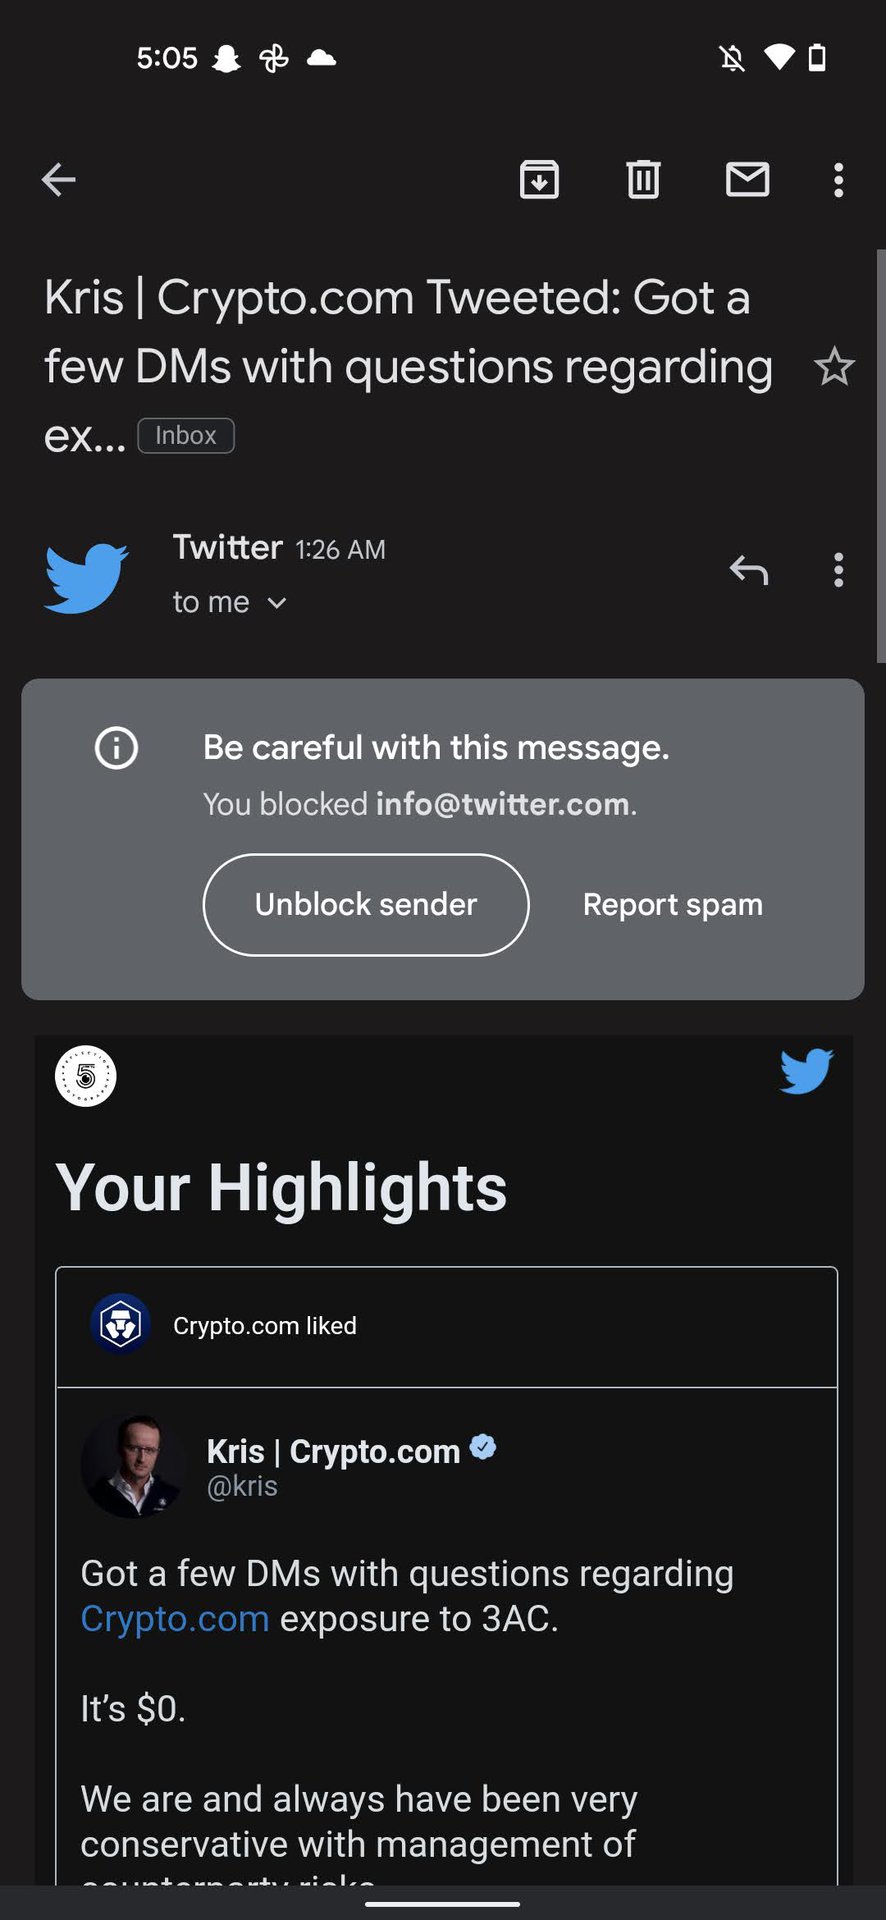The width and height of the screenshot is (886, 1920).
Task: Open the top toolbar overflow menu
Action: [838, 180]
